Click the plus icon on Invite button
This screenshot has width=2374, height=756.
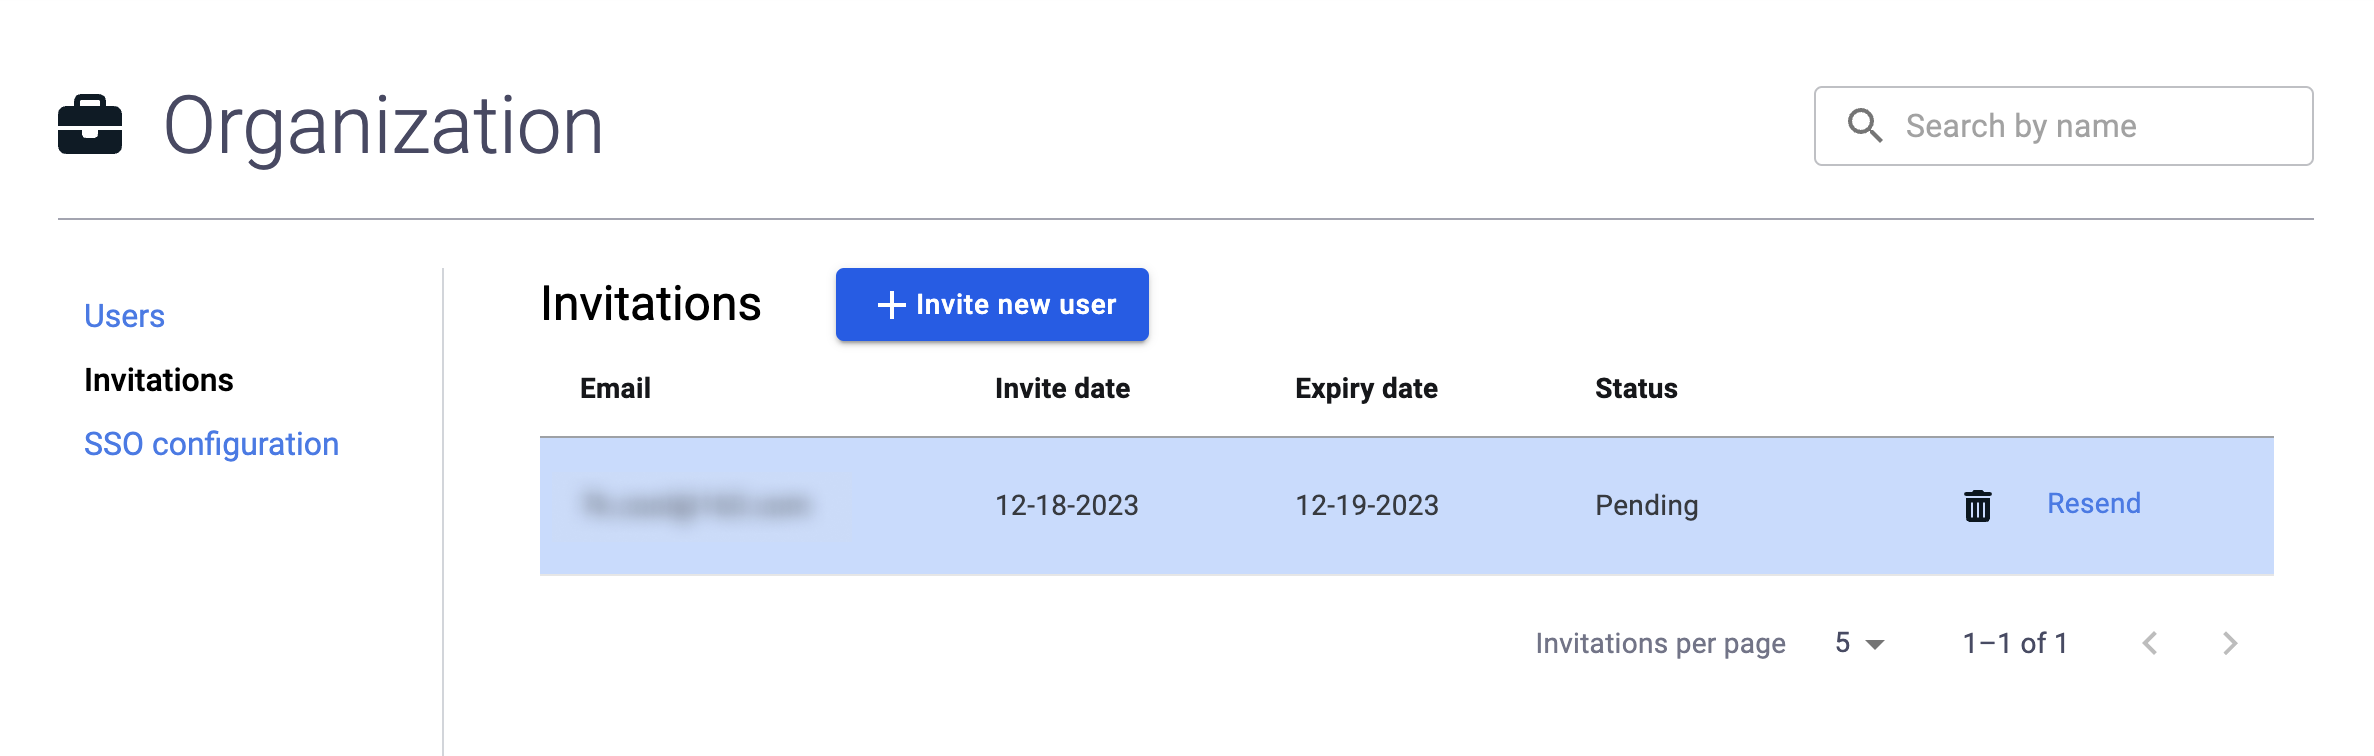click(x=891, y=305)
